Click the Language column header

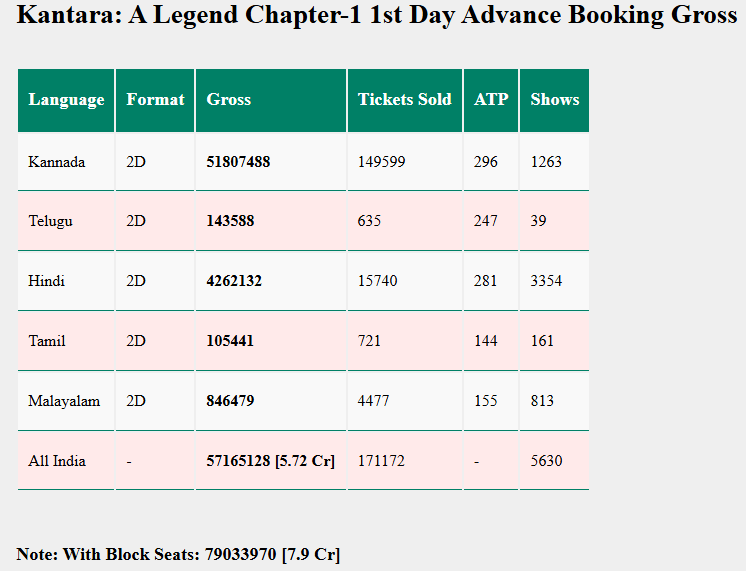[66, 100]
